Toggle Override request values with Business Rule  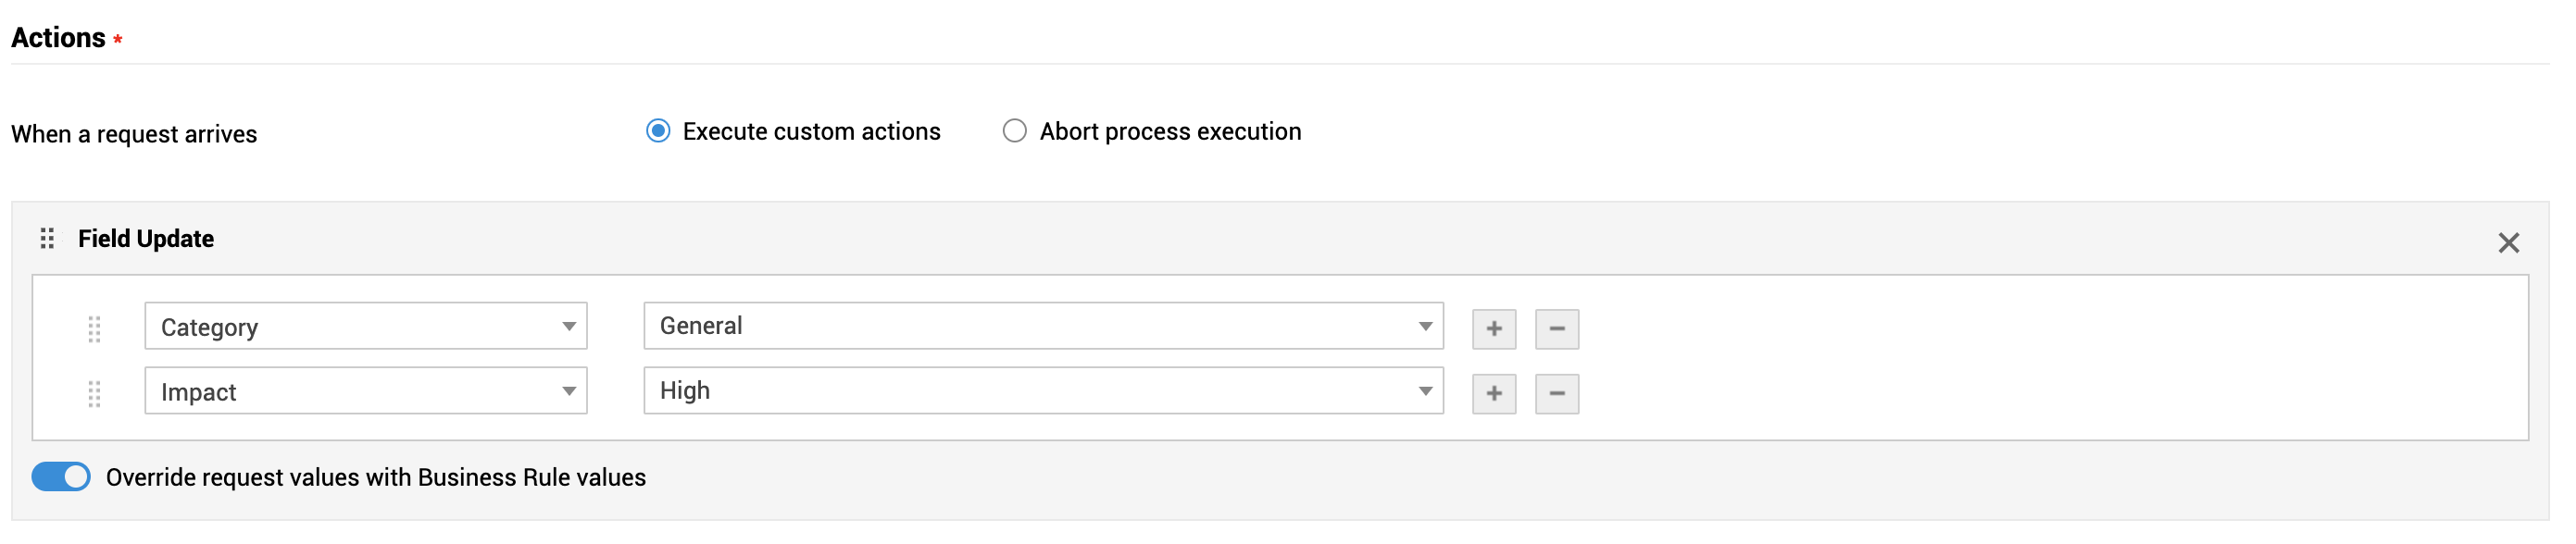(x=61, y=477)
